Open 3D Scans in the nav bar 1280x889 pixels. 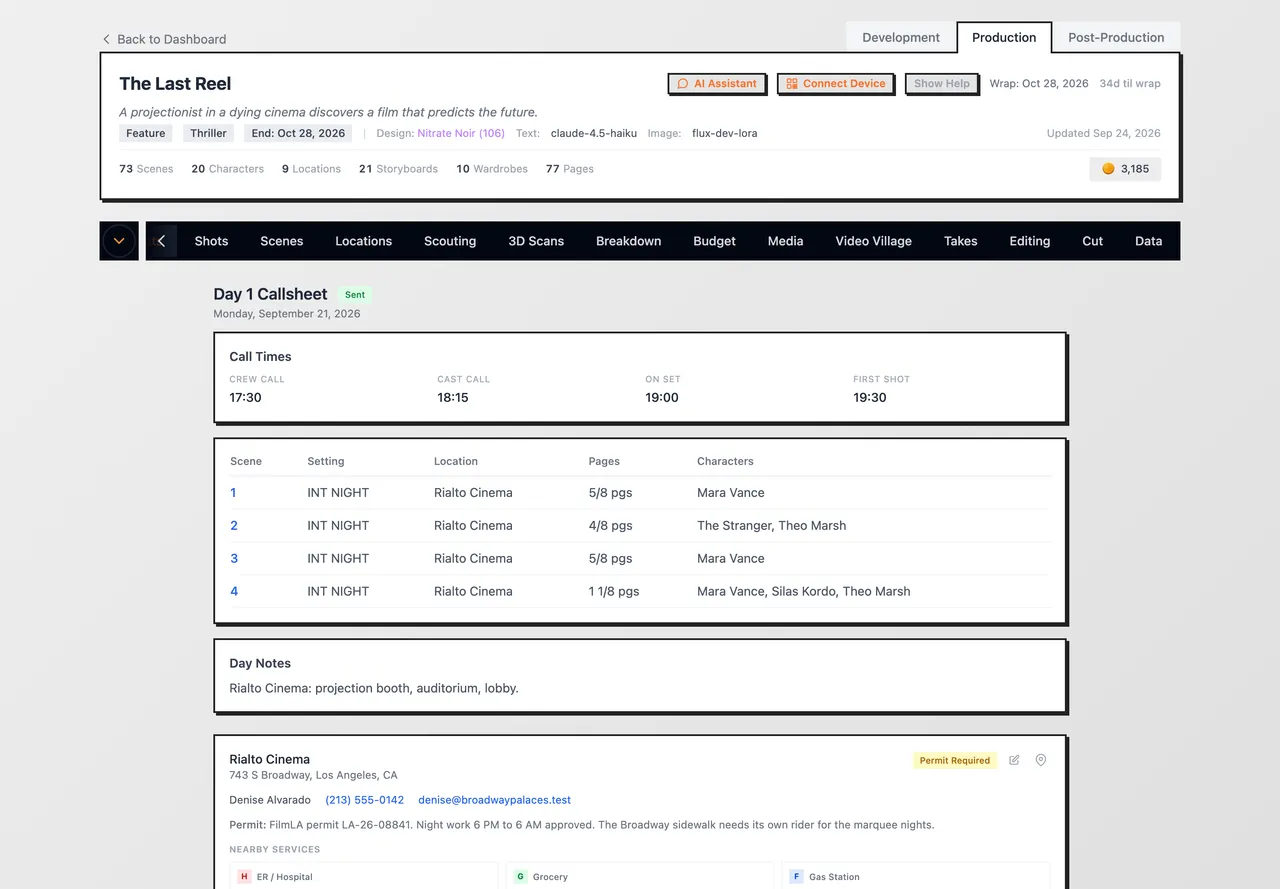536,241
